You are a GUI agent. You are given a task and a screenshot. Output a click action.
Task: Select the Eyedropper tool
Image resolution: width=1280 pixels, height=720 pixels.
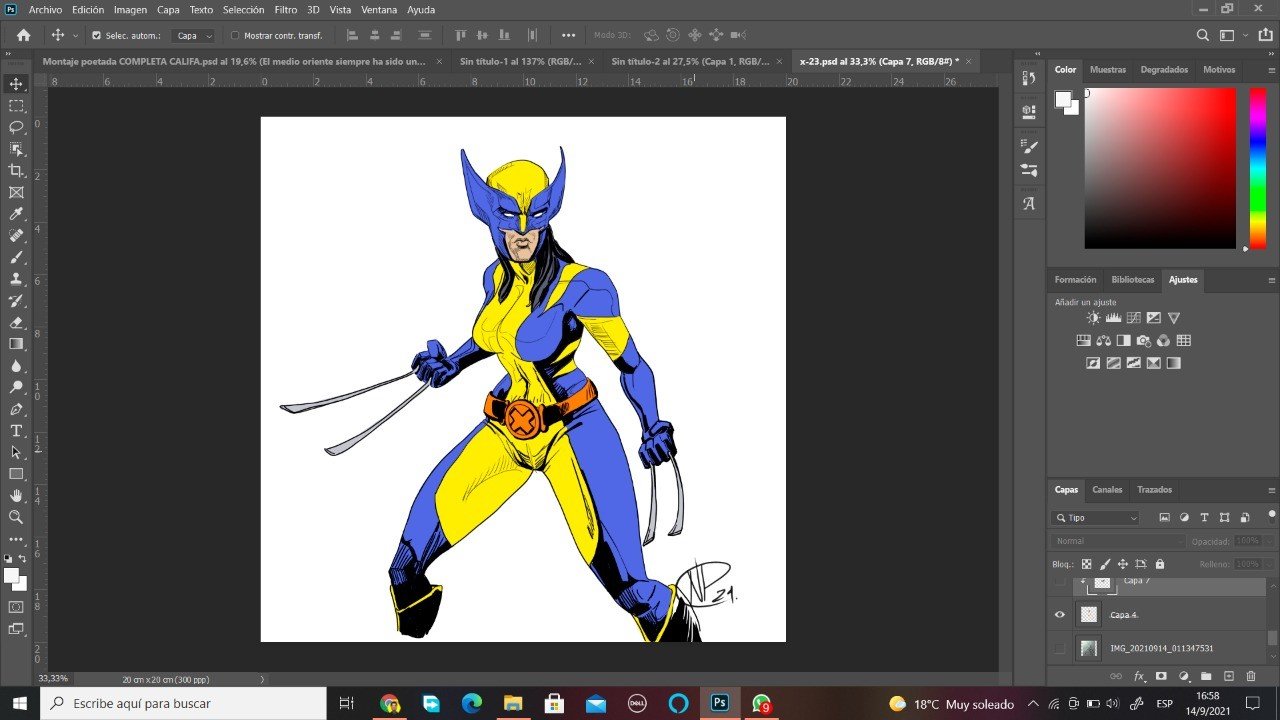(x=16, y=214)
